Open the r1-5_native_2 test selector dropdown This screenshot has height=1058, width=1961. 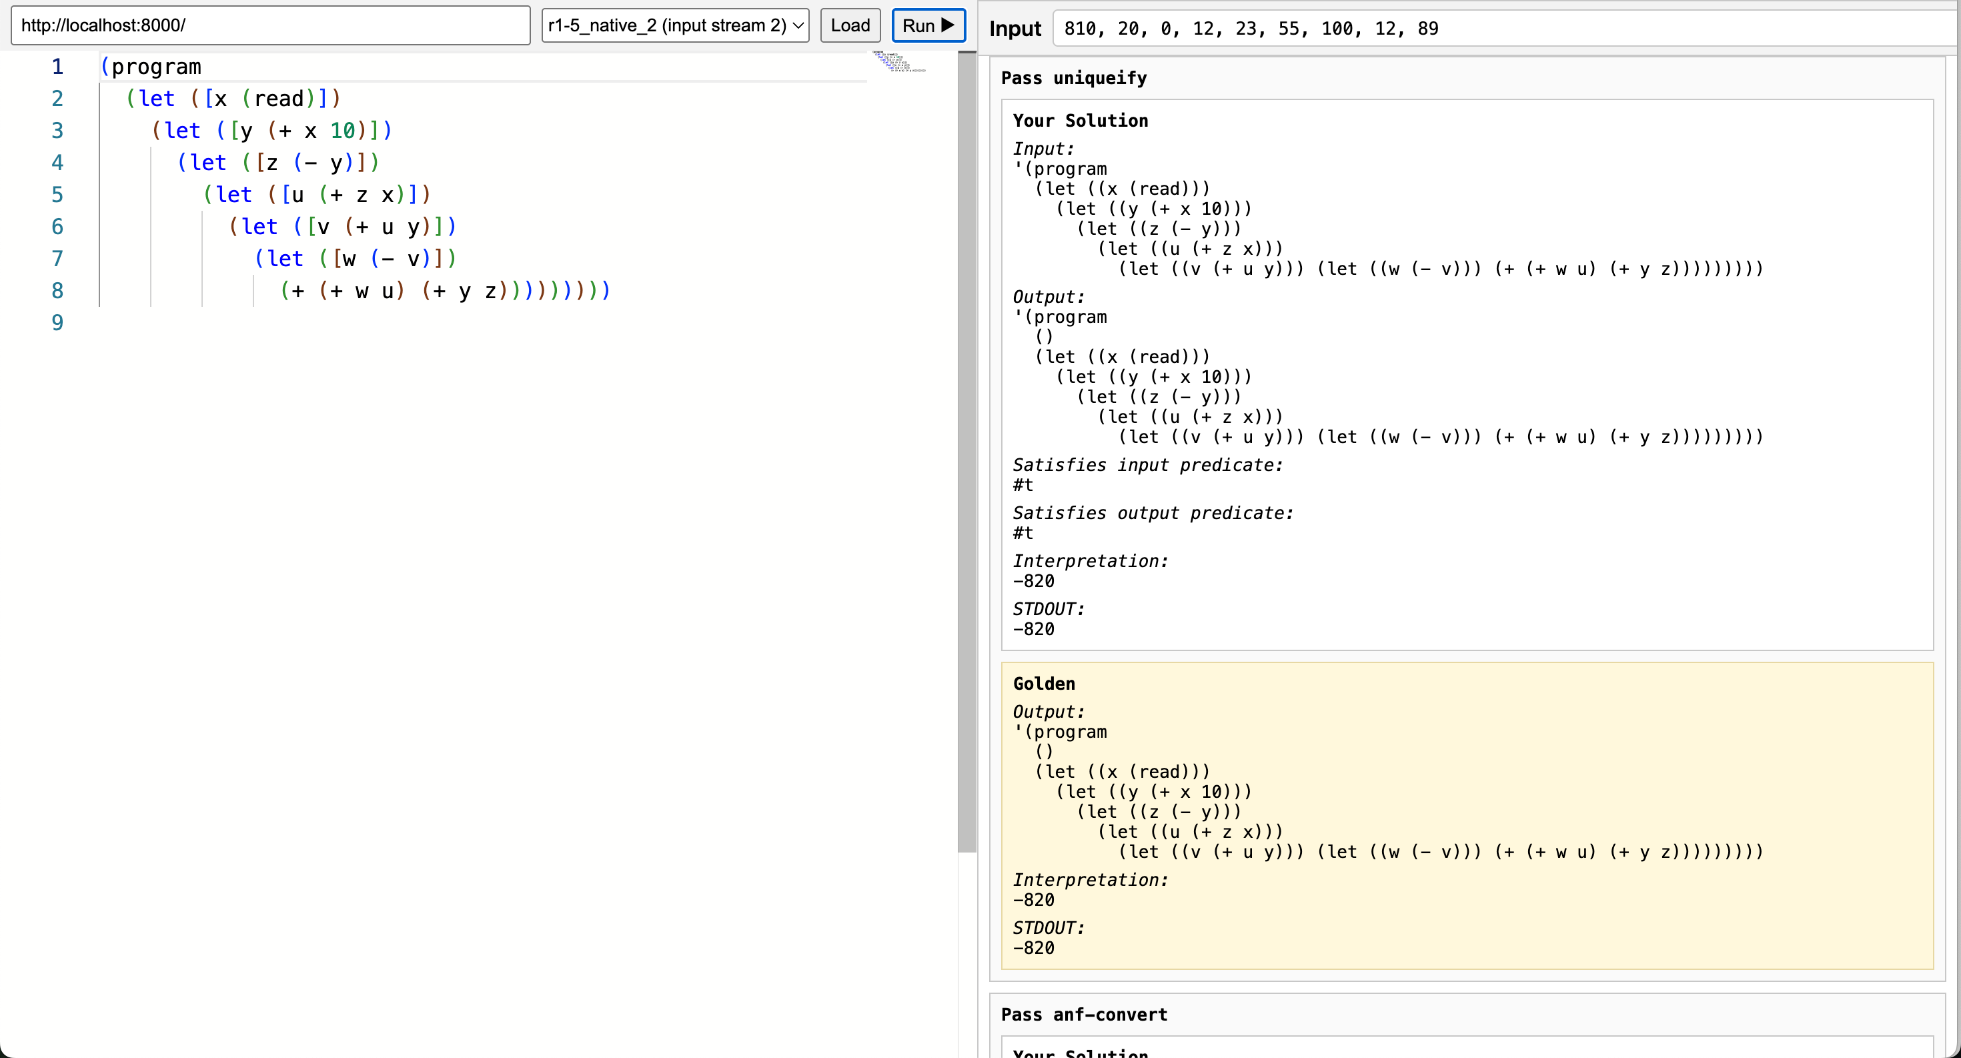coord(676,25)
